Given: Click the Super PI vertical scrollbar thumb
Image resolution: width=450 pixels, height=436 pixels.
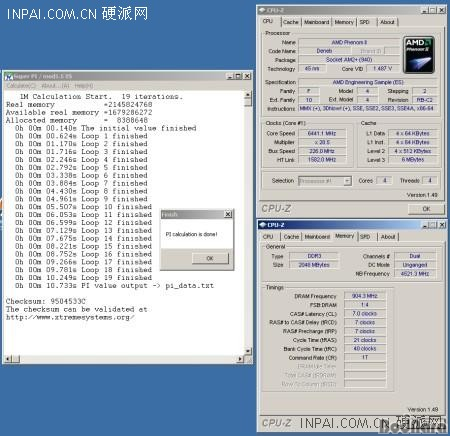Looking at the screenshot, I should pyautogui.click(x=248, y=102).
